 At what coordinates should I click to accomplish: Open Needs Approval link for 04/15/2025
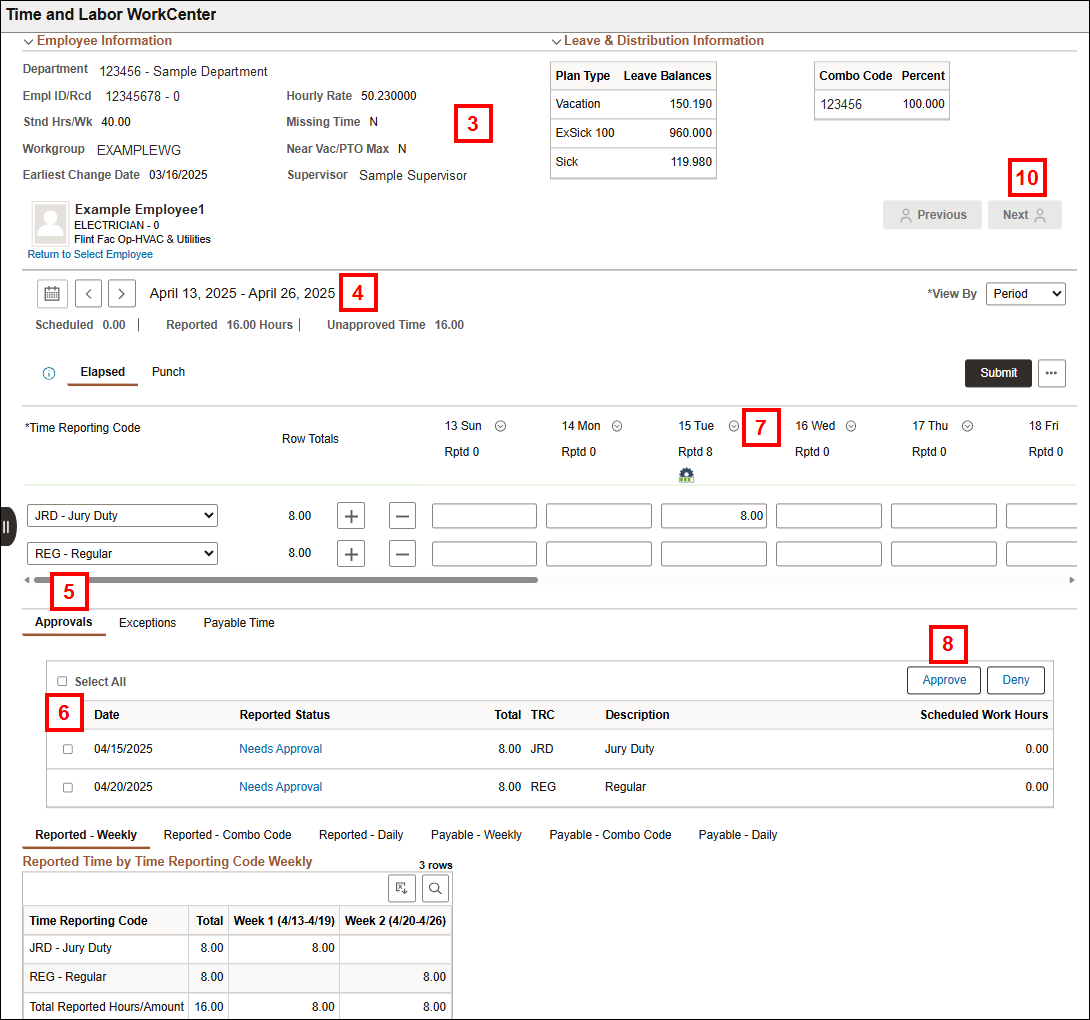pos(281,749)
